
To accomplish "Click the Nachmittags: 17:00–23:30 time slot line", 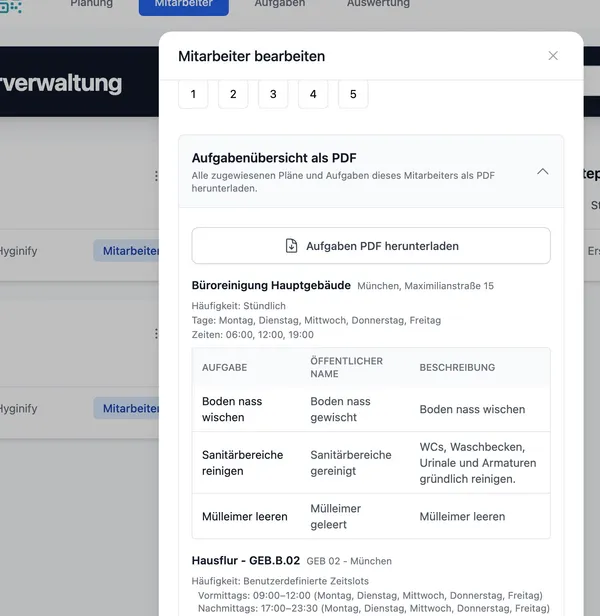I will [374, 609].
